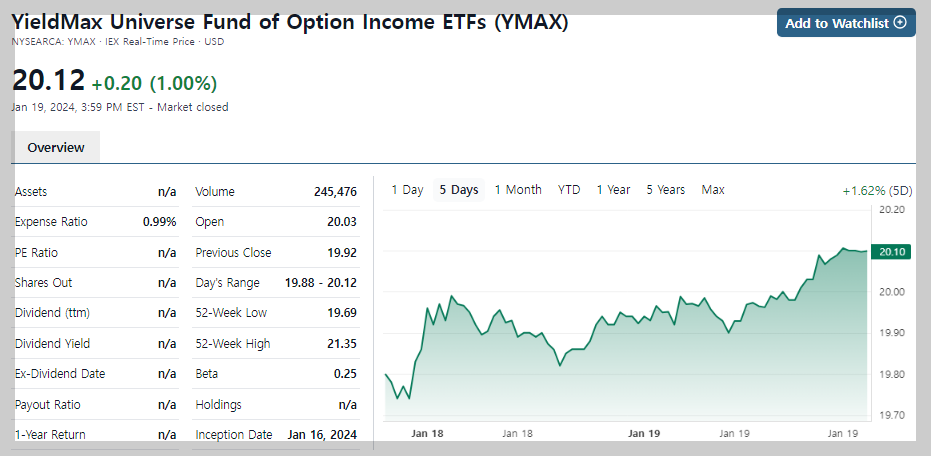Image resolution: width=931 pixels, height=456 pixels.
Task: Click the 19.80 y-axis label on chart
Action: [891, 375]
